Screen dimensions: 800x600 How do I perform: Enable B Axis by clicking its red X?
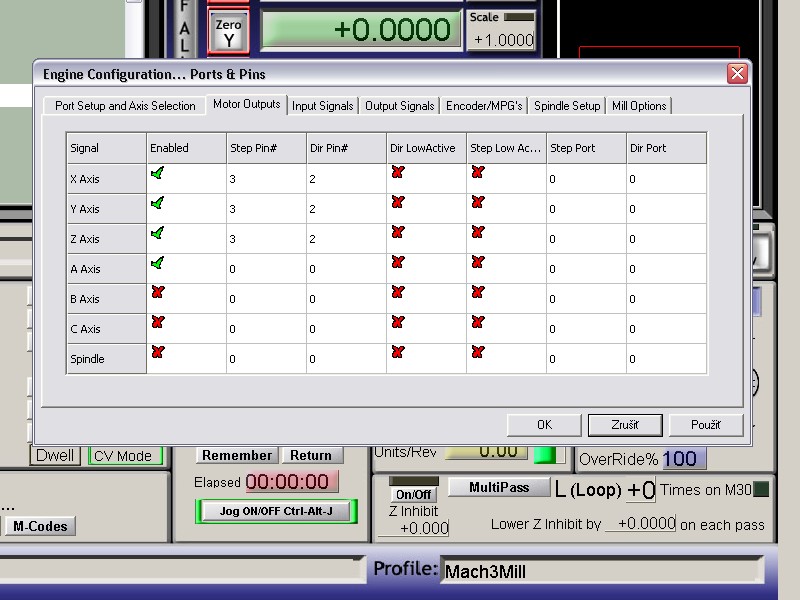(x=157, y=293)
